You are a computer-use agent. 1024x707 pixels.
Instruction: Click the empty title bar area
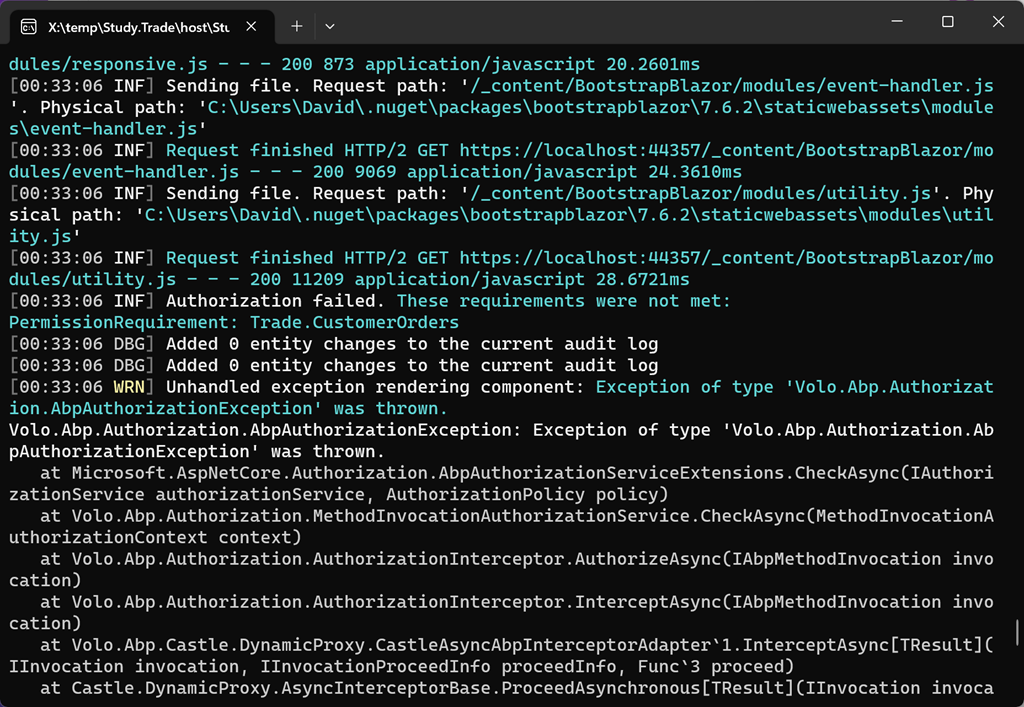(600, 22)
